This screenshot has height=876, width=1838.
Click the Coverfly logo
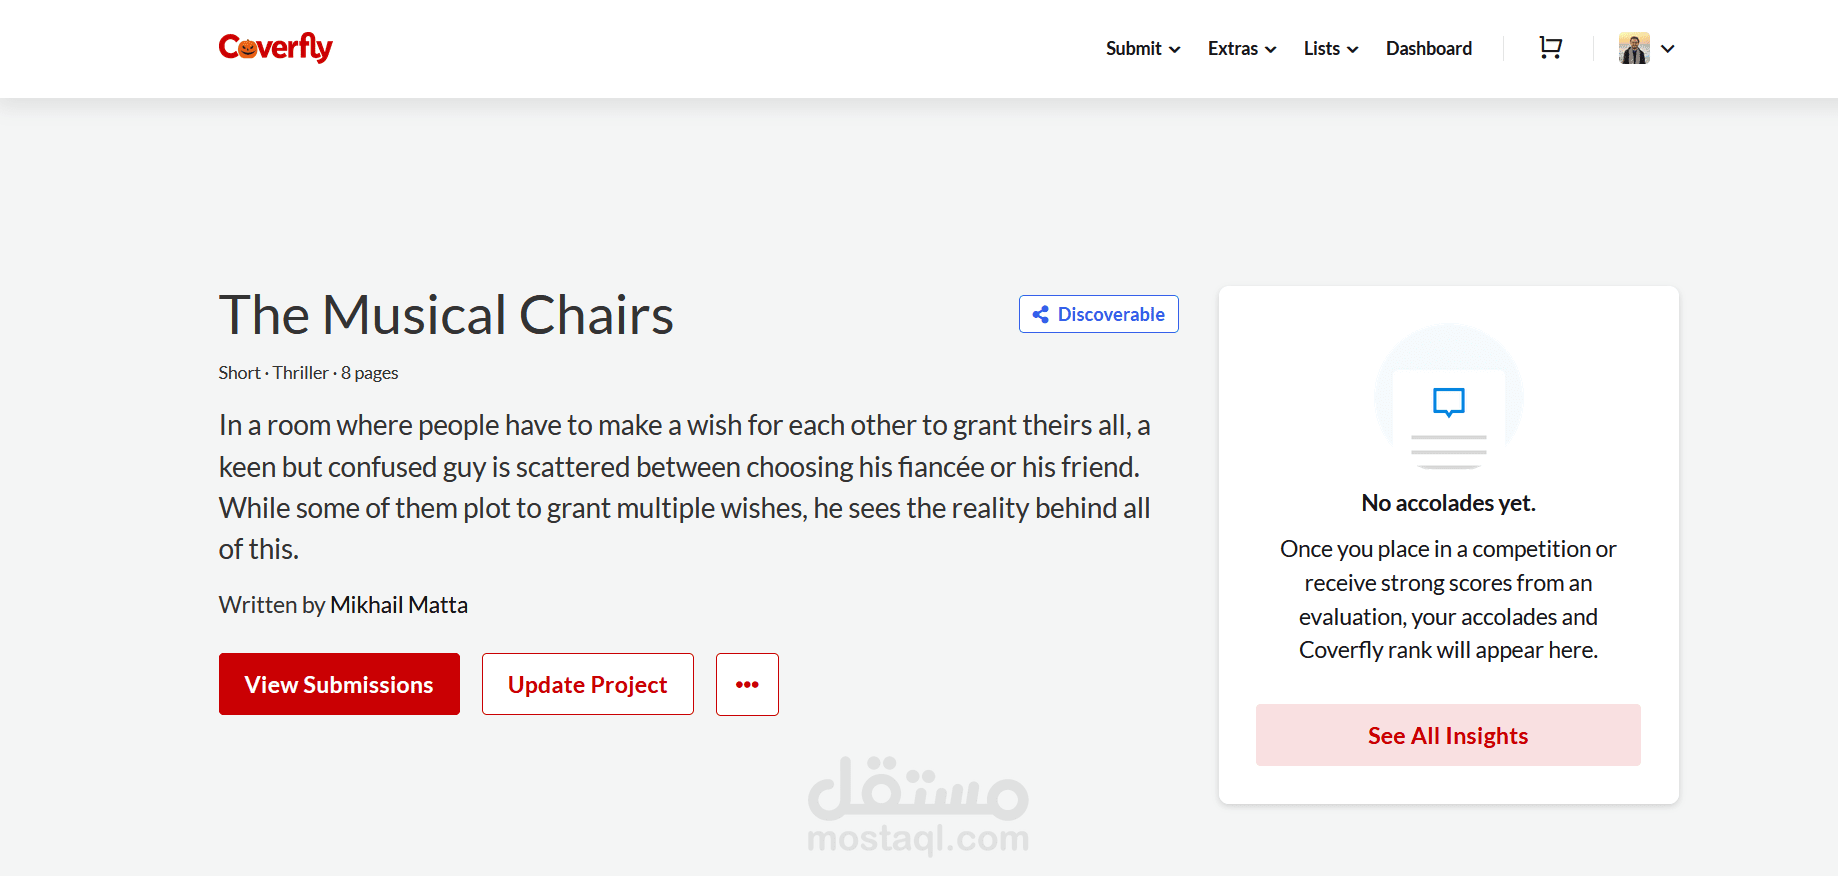275,47
